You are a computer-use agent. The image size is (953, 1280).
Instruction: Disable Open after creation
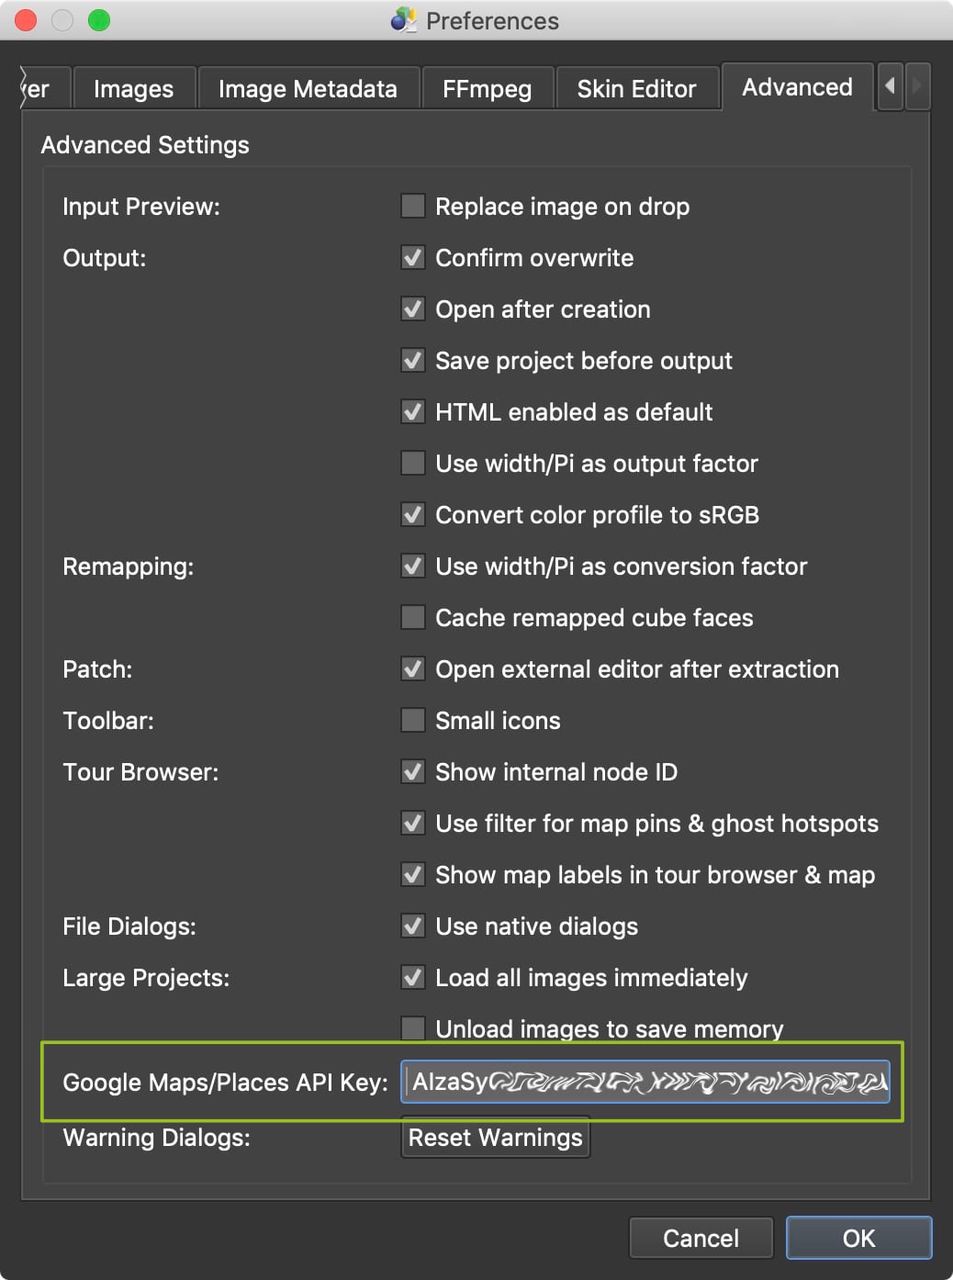(412, 309)
